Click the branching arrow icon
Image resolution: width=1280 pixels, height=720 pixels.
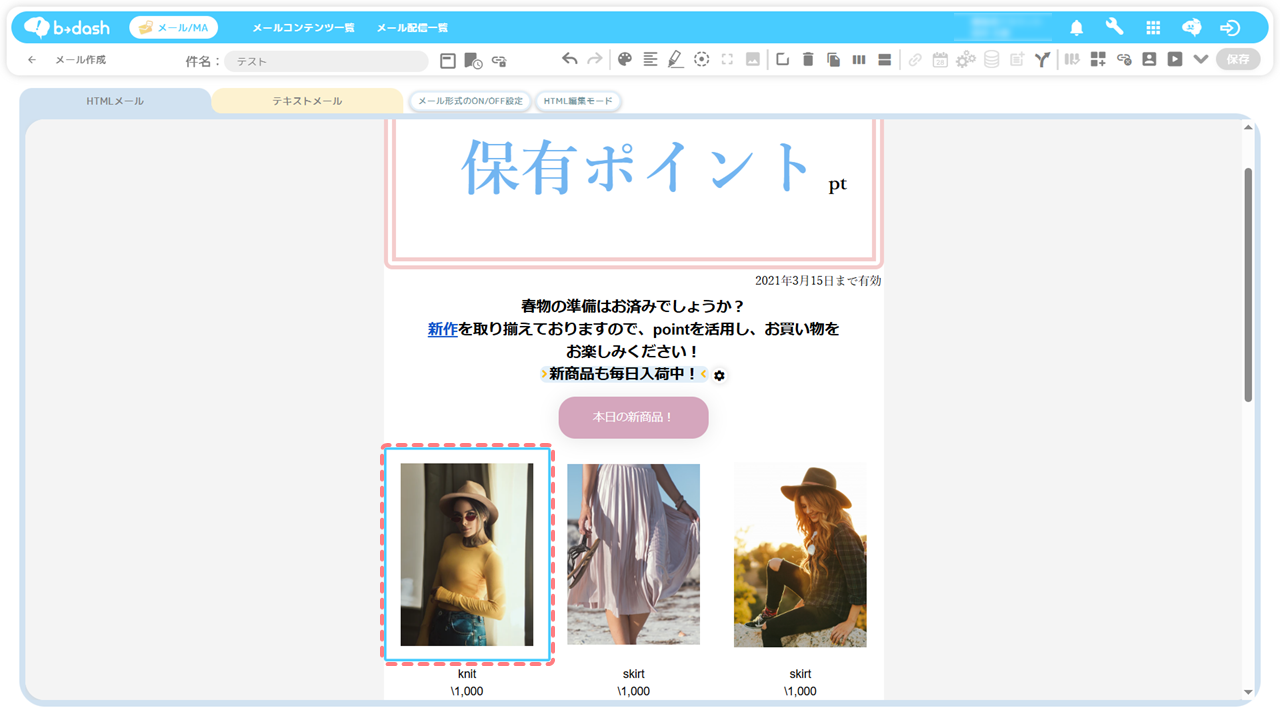tap(1042, 60)
